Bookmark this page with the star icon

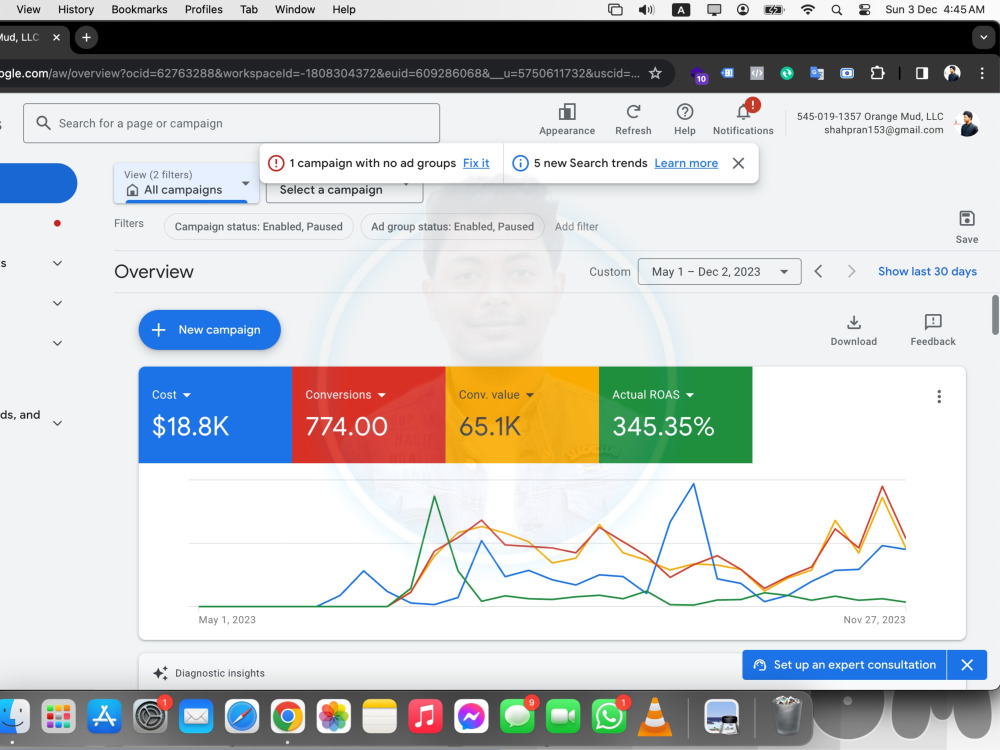click(x=655, y=73)
